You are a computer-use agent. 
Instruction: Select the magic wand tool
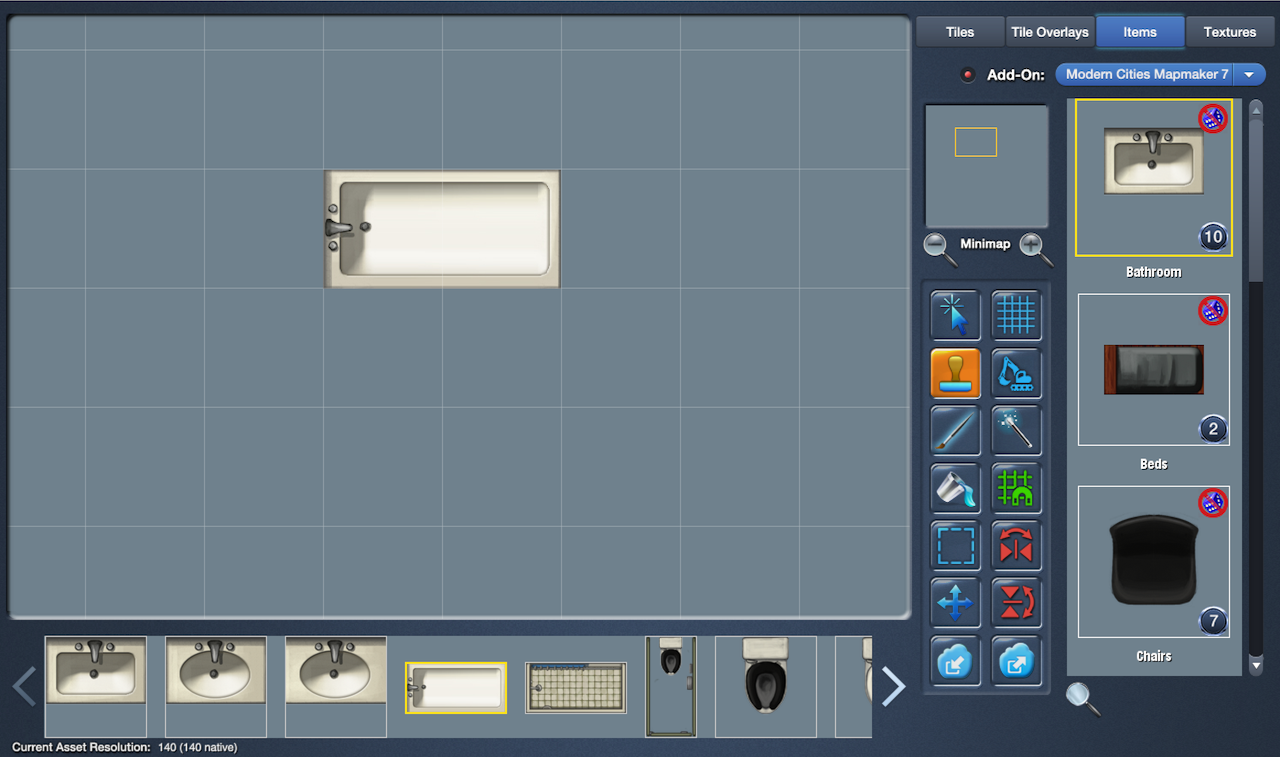pos(1016,431)
